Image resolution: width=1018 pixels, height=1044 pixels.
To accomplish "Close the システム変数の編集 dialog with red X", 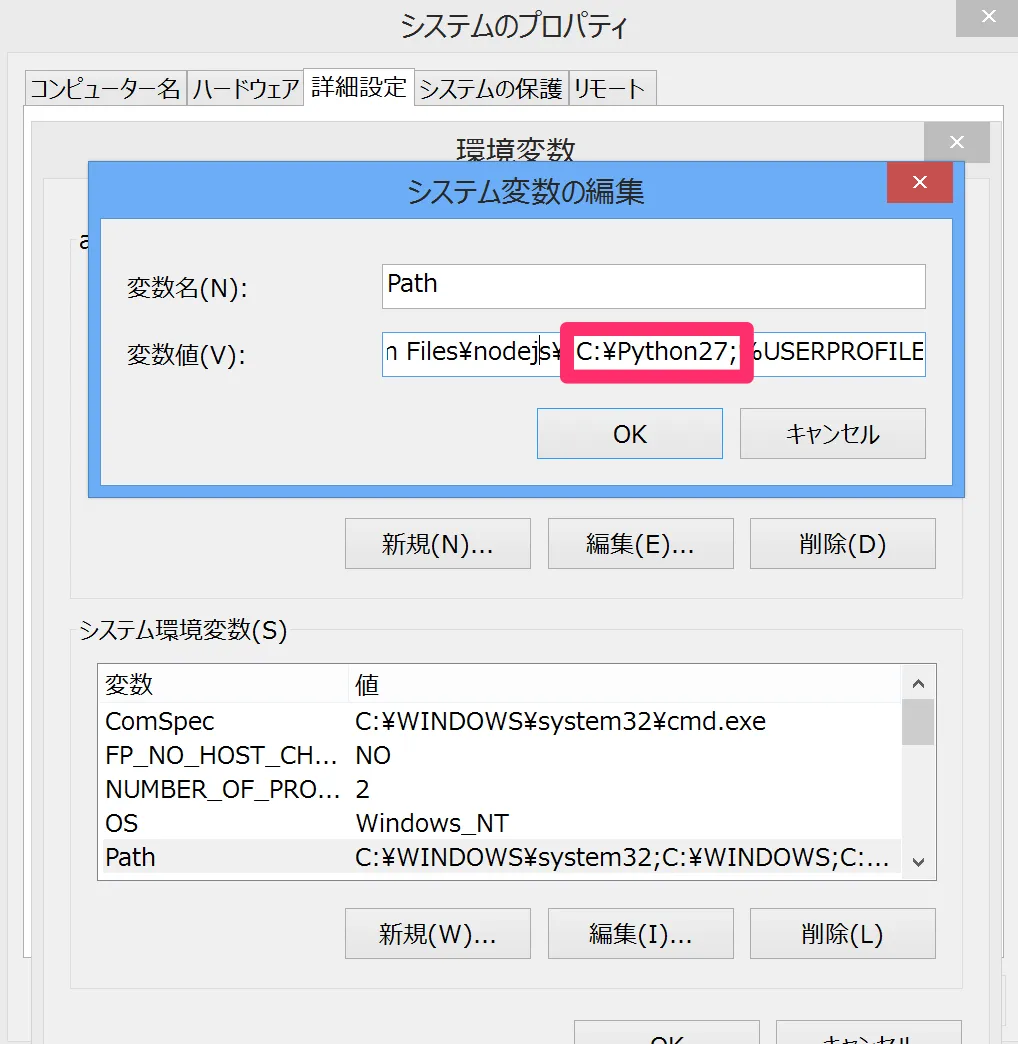I will coord(919,182).
